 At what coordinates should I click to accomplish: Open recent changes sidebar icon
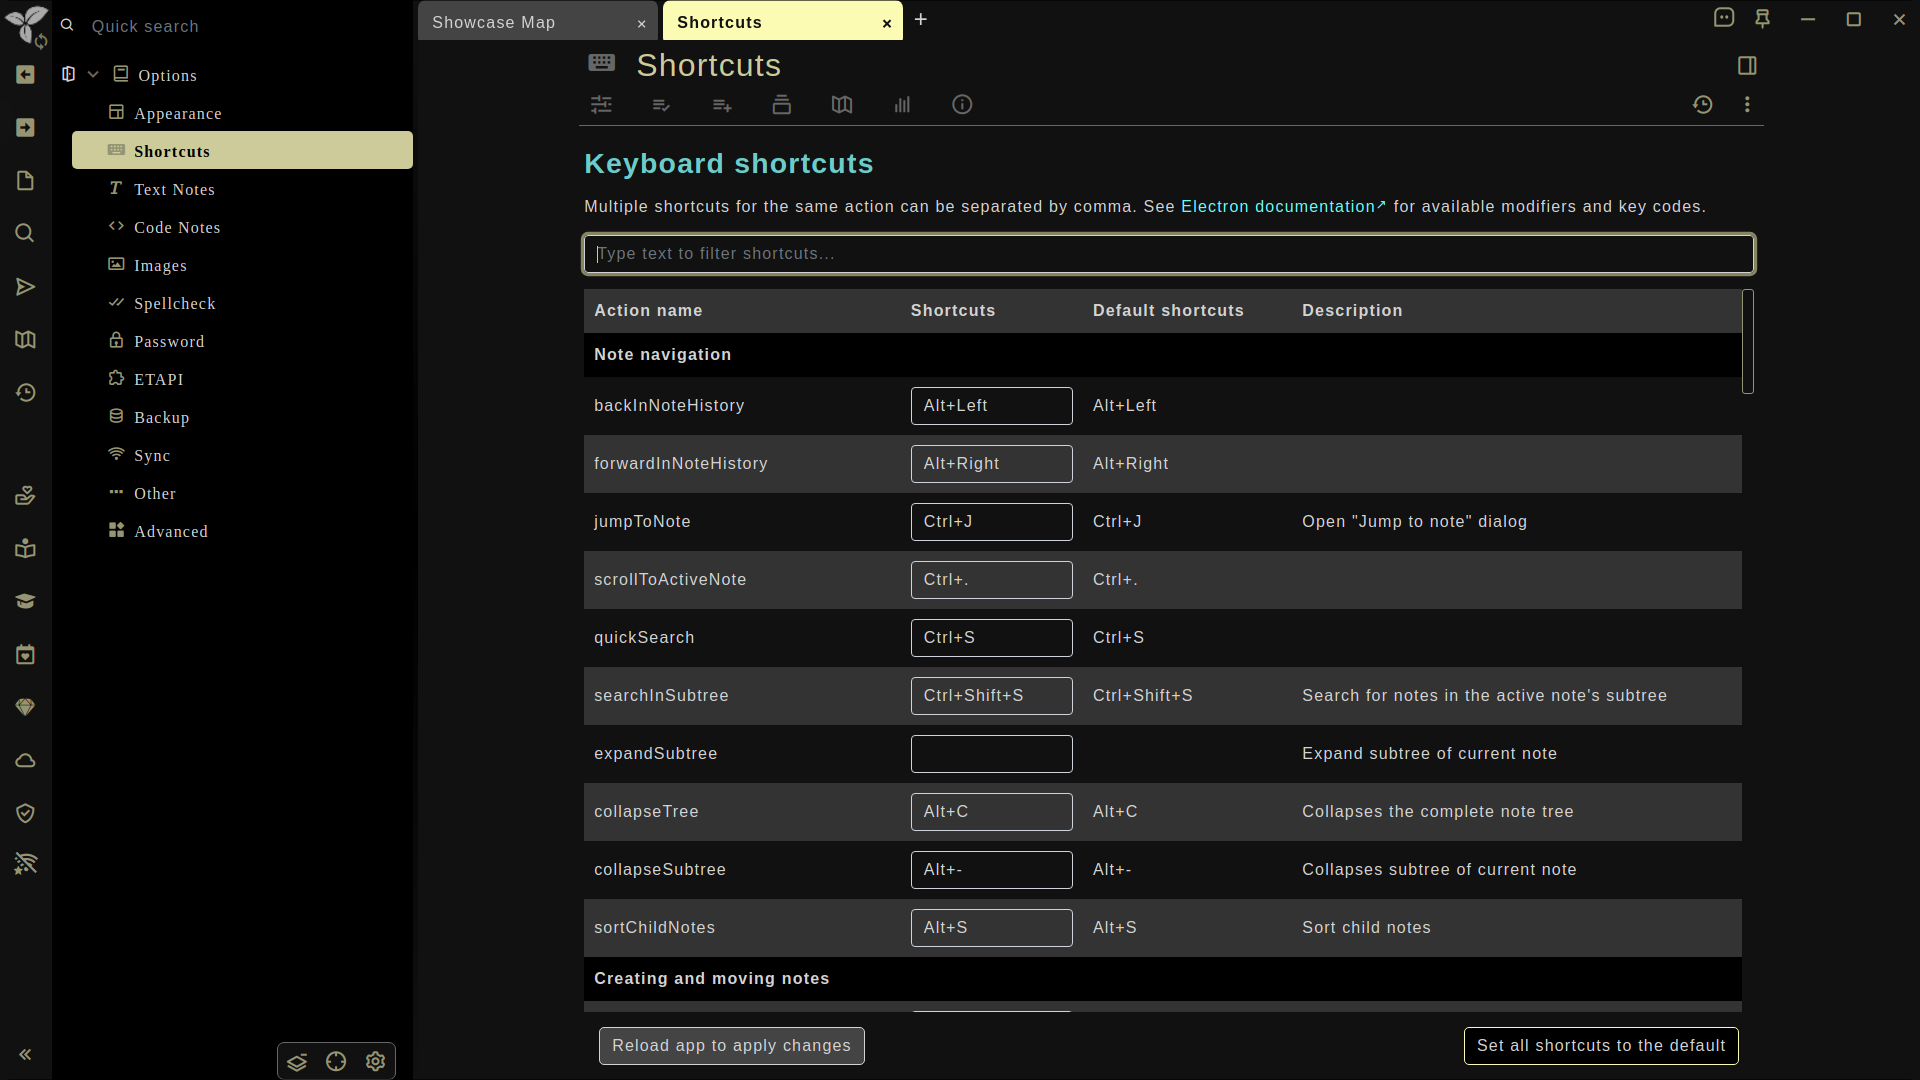pos(26,393)
